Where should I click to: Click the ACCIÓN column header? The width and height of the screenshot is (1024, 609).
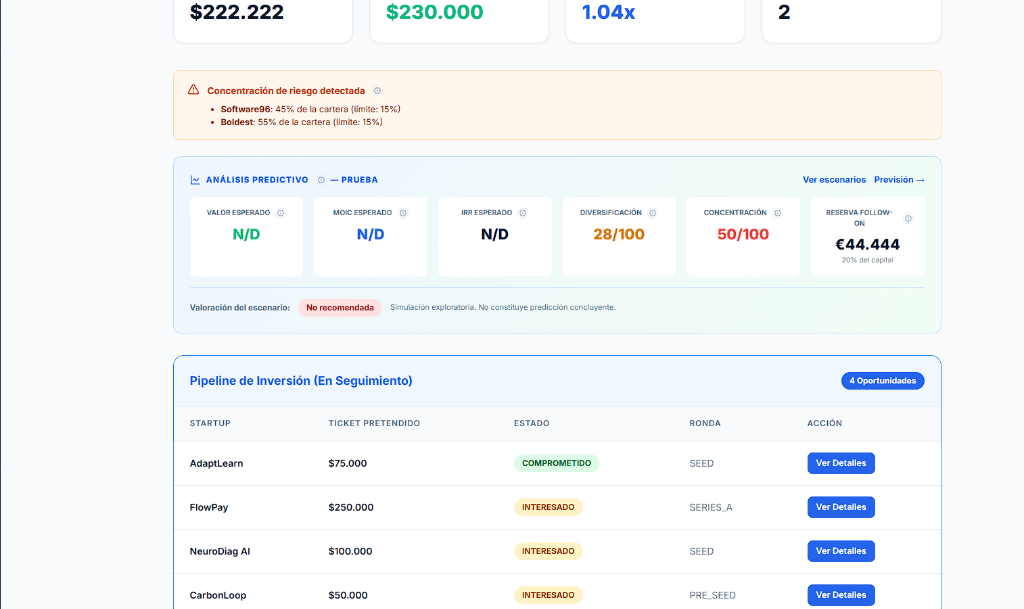point(825,423)
